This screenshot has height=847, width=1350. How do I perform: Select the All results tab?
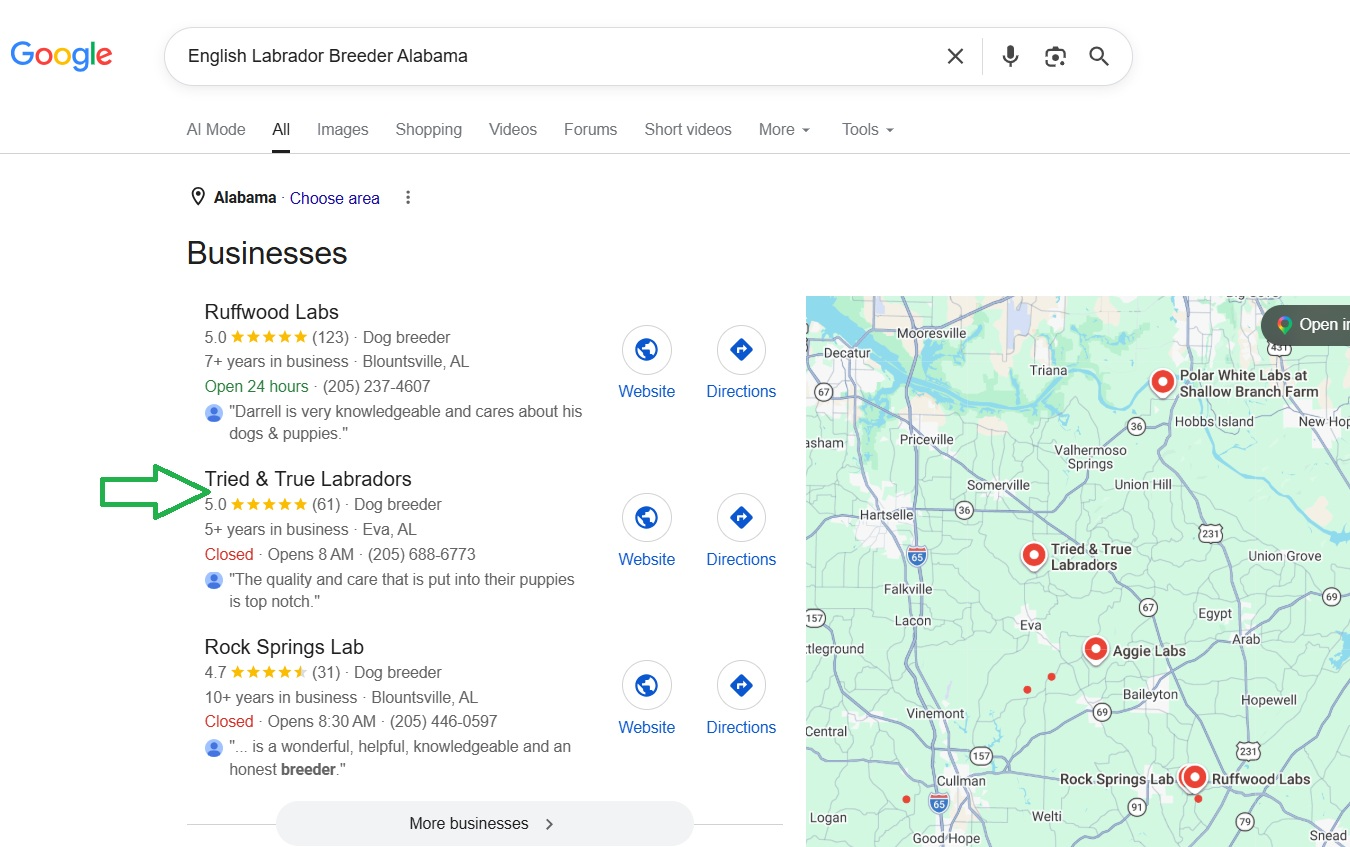281,130
